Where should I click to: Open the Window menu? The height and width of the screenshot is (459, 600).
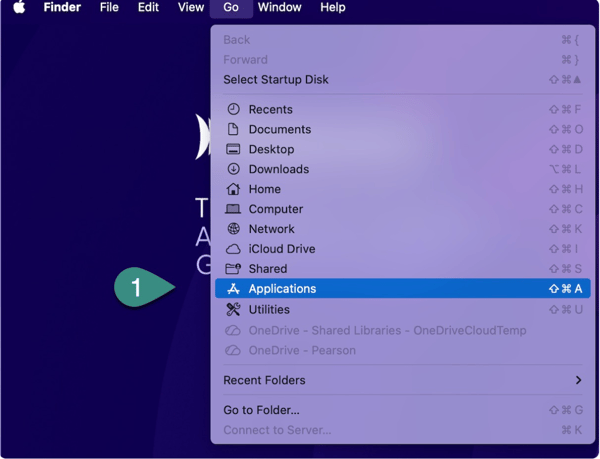coord(279,7)
